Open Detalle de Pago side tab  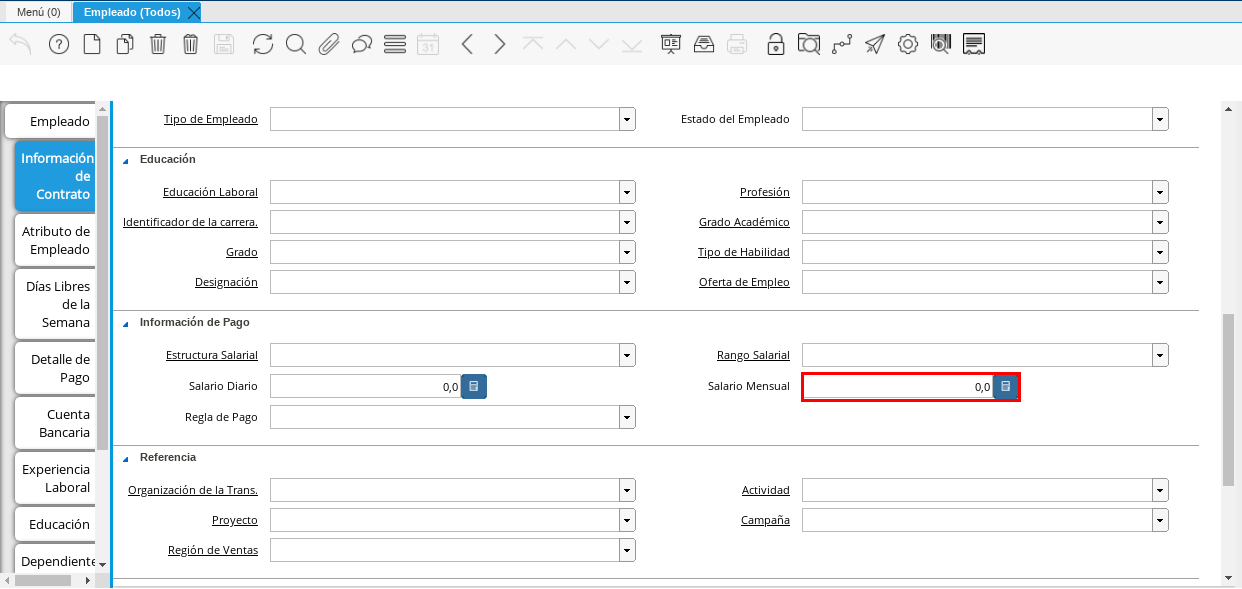55,368
